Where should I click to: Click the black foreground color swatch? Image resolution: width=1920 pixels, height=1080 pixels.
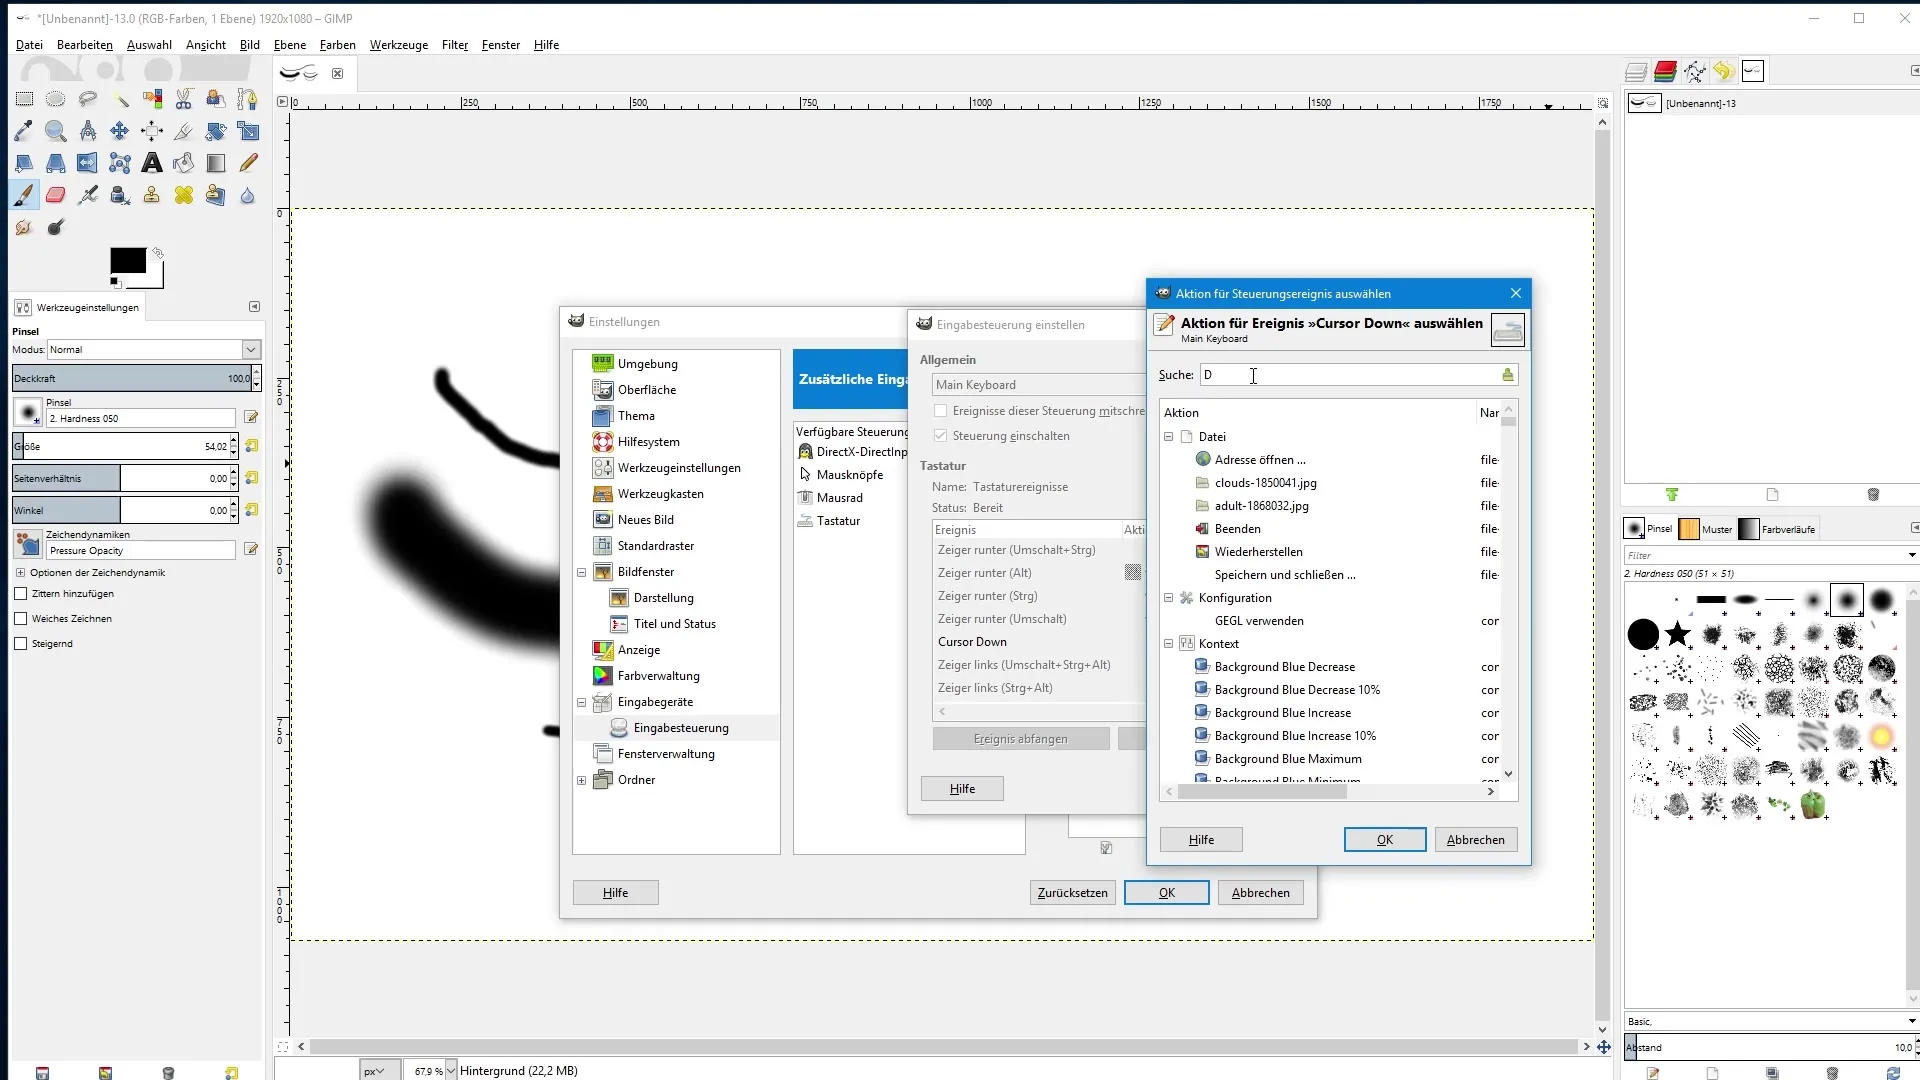tap(127, 260)
